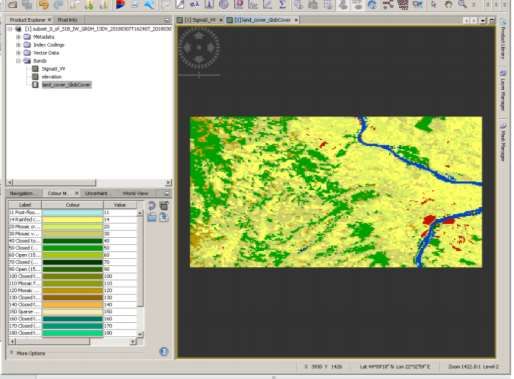Click the Label column header
Image resolution: width=514 pixels, height=379 pixels.
pos(25,205)
